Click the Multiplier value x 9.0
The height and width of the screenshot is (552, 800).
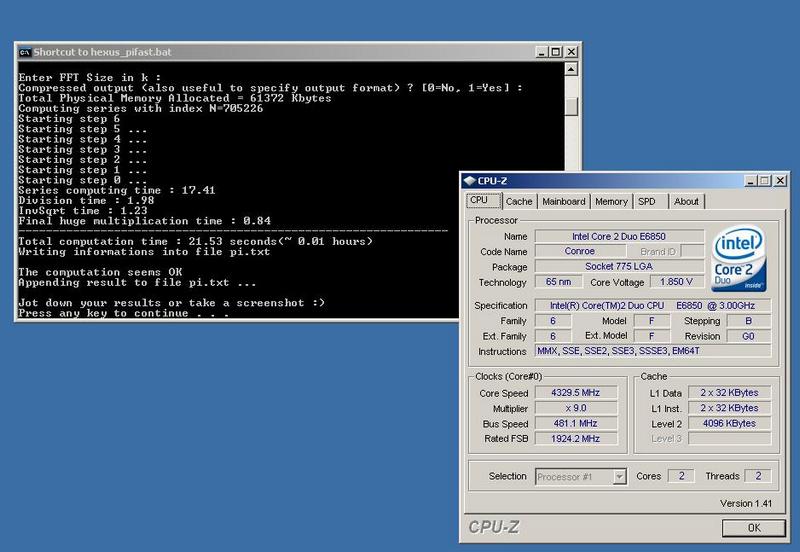click(576, 408)
